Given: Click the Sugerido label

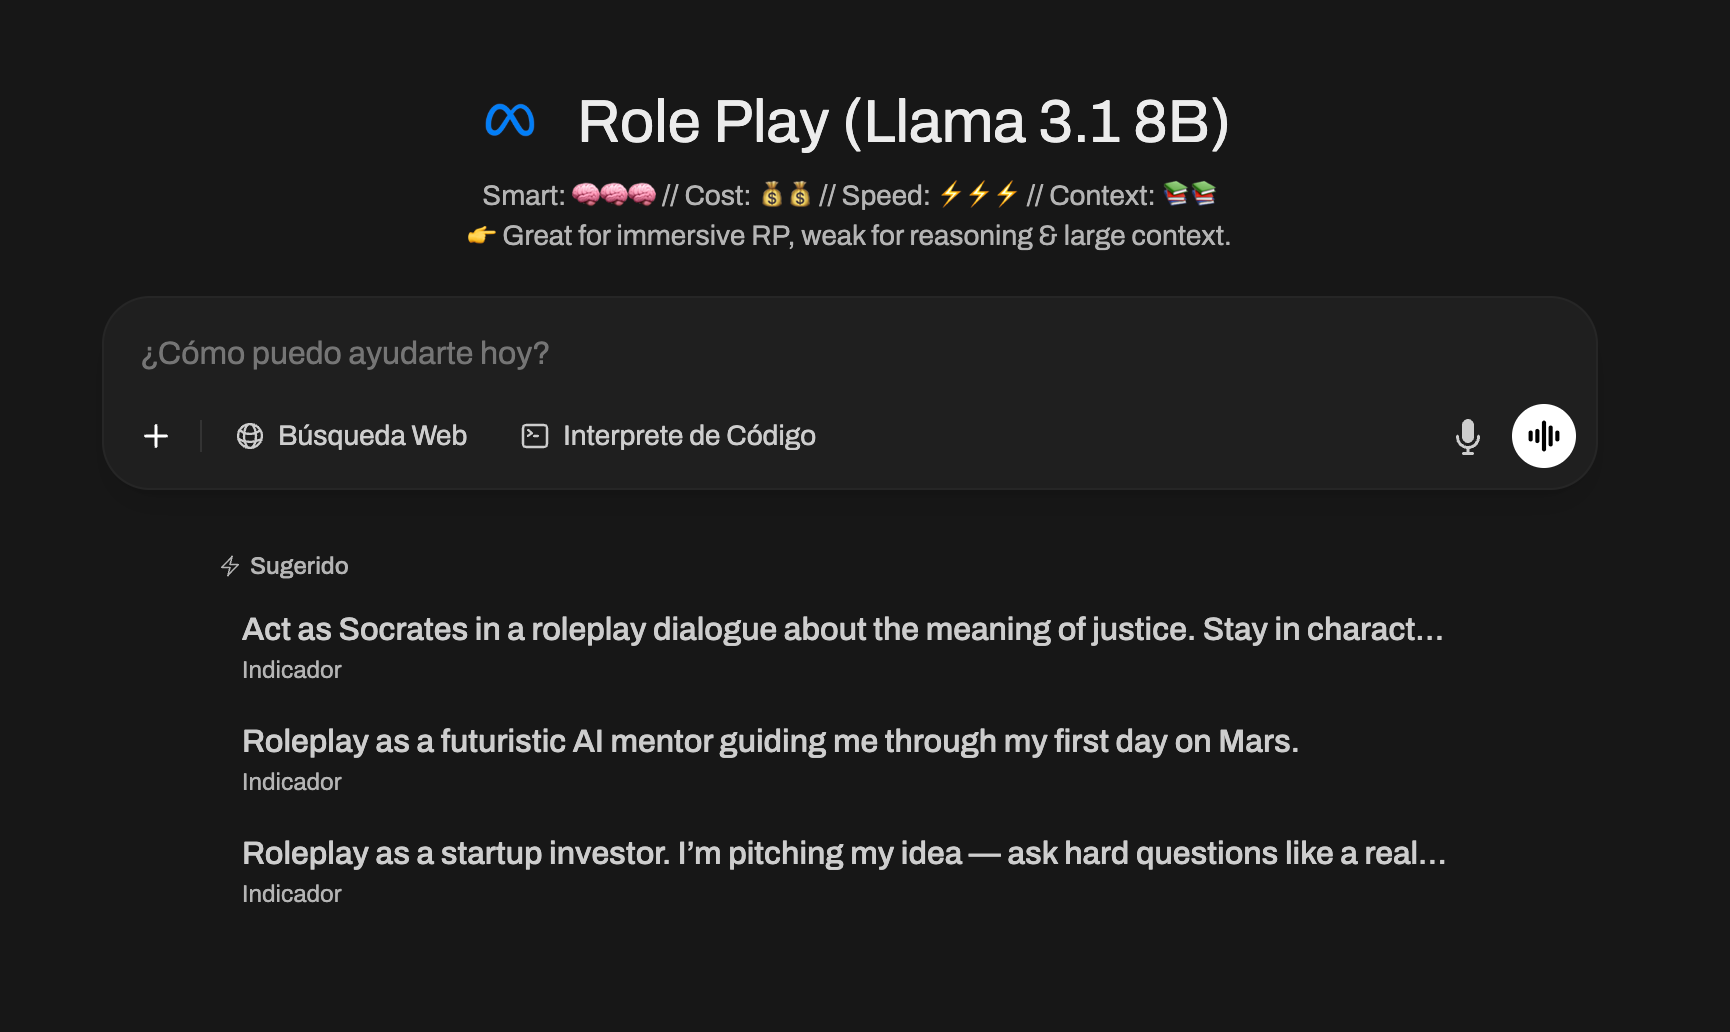Looking at the screenshot, I should point(299,566).
